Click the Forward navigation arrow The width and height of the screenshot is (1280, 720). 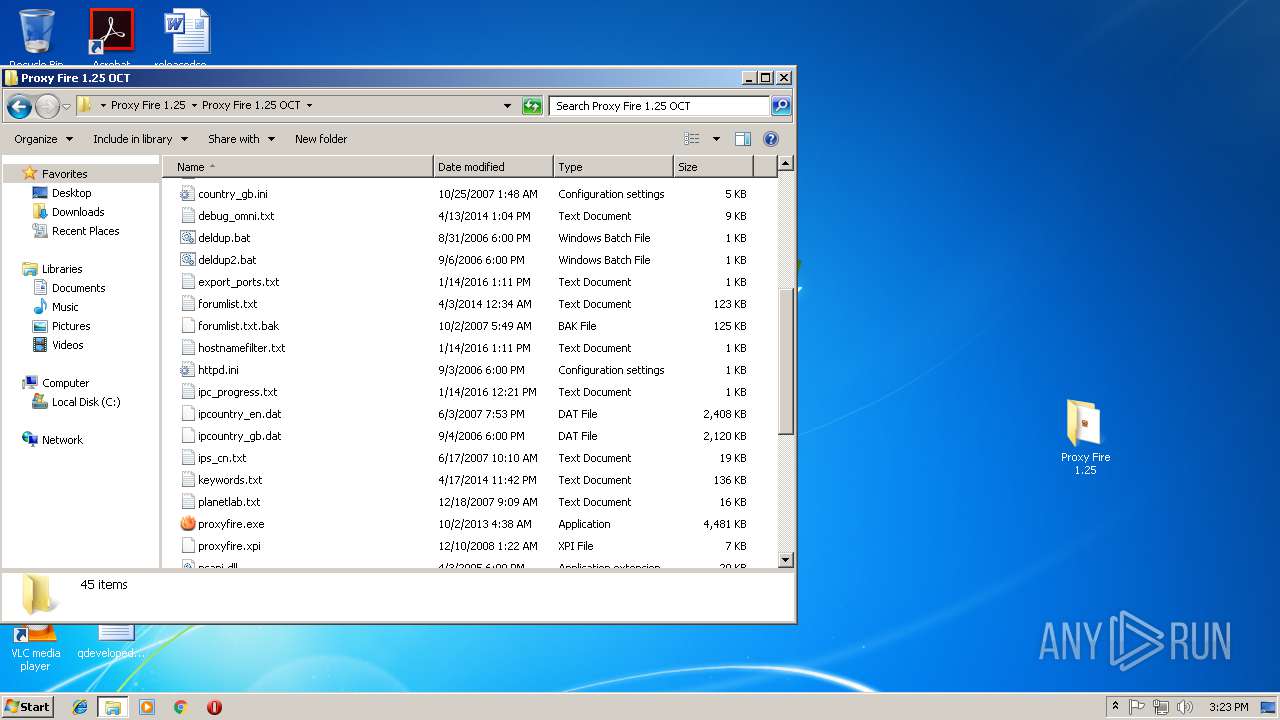point(47,106)
